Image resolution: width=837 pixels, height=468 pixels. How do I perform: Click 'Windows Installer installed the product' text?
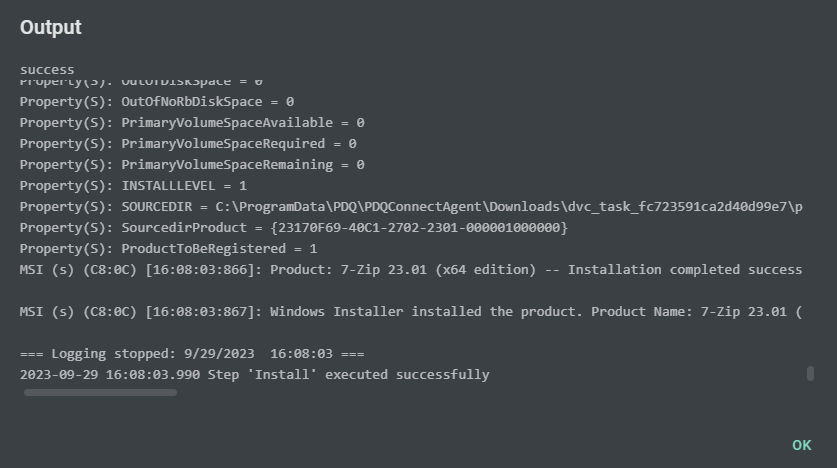pyautogui.click(x=426, y=312)
